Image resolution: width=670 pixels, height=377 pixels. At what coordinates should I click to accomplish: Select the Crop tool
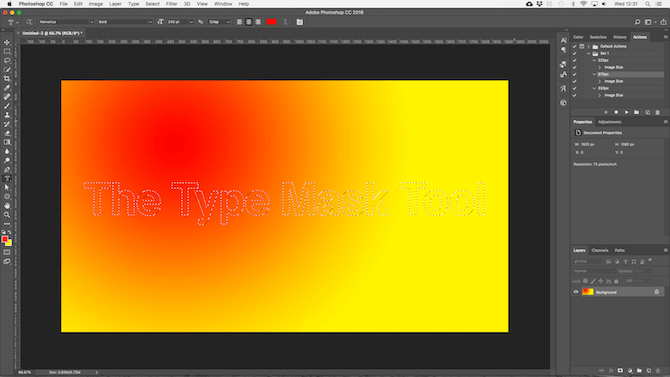tap(7, 79)
